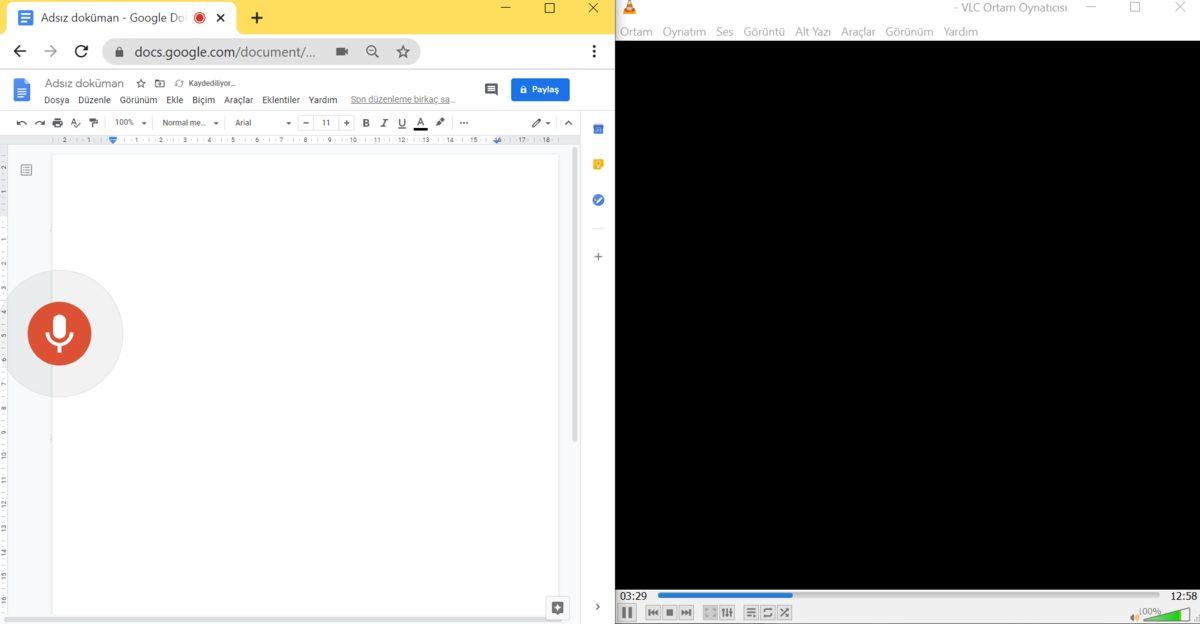Open the Eklentiler menu in Google Docs
The height and width of the screenshot is (624, 1200).
[x=281, y=100]
